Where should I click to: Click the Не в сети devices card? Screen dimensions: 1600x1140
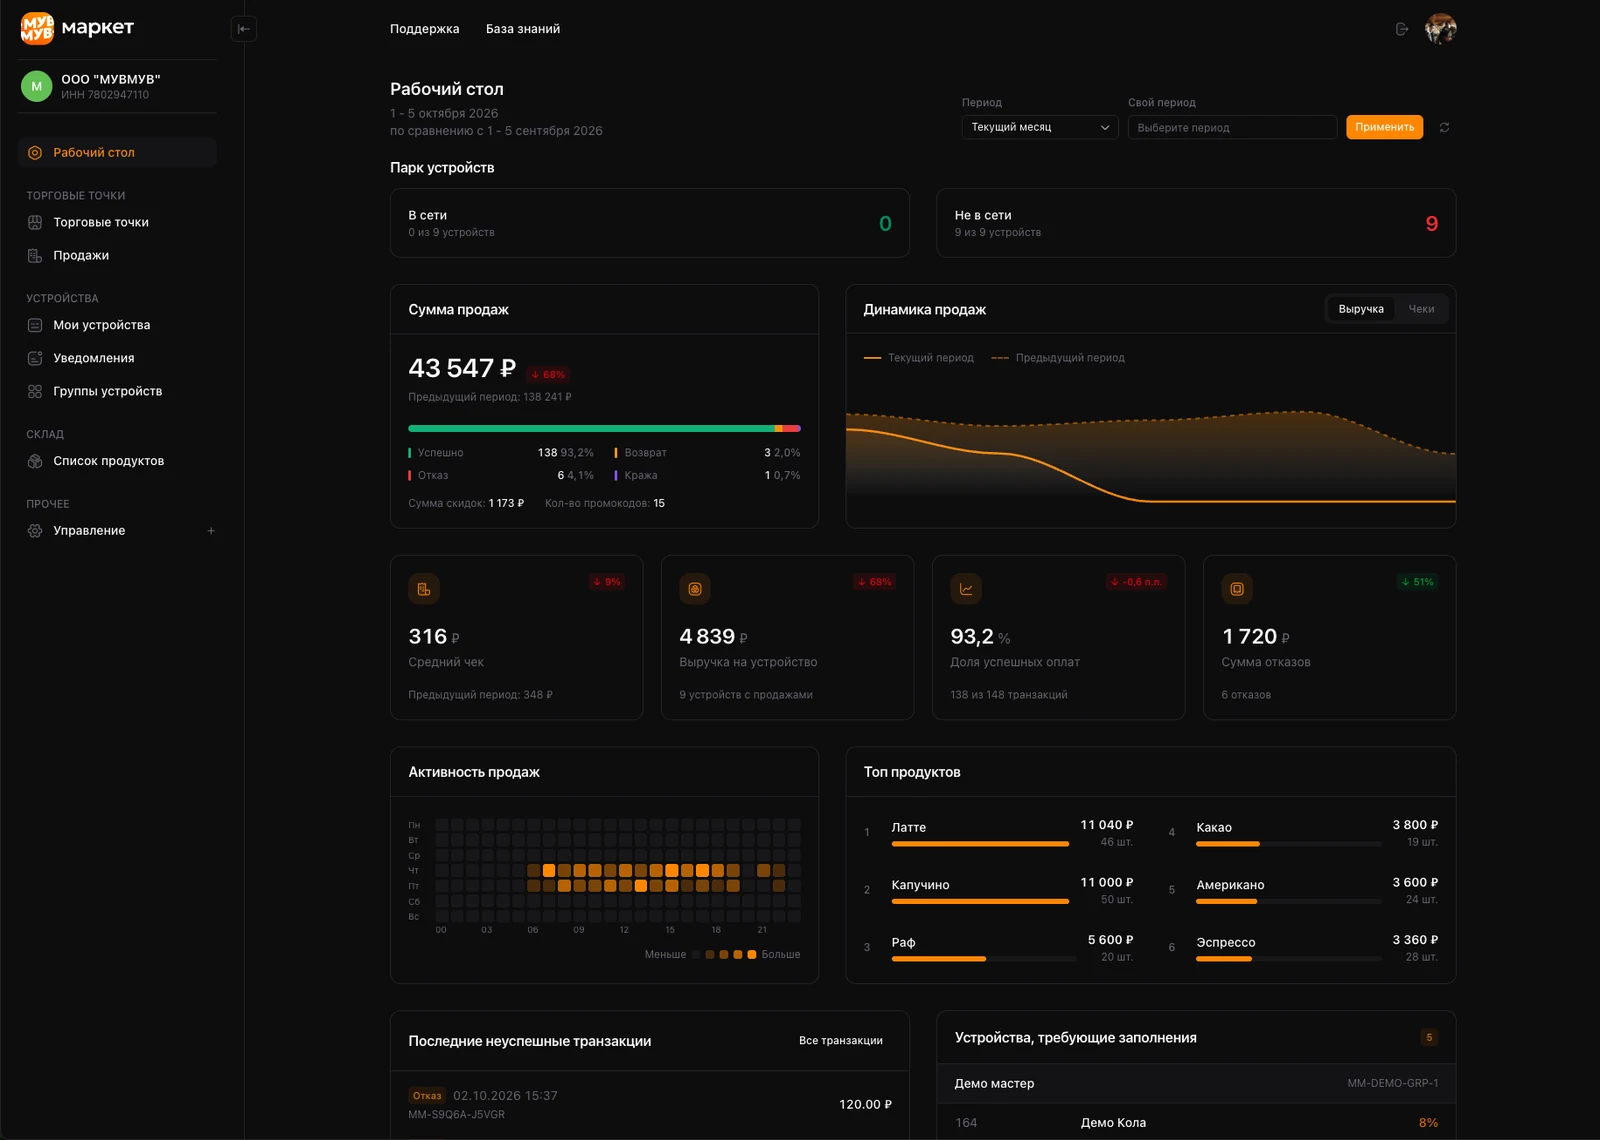[1196, 223]
